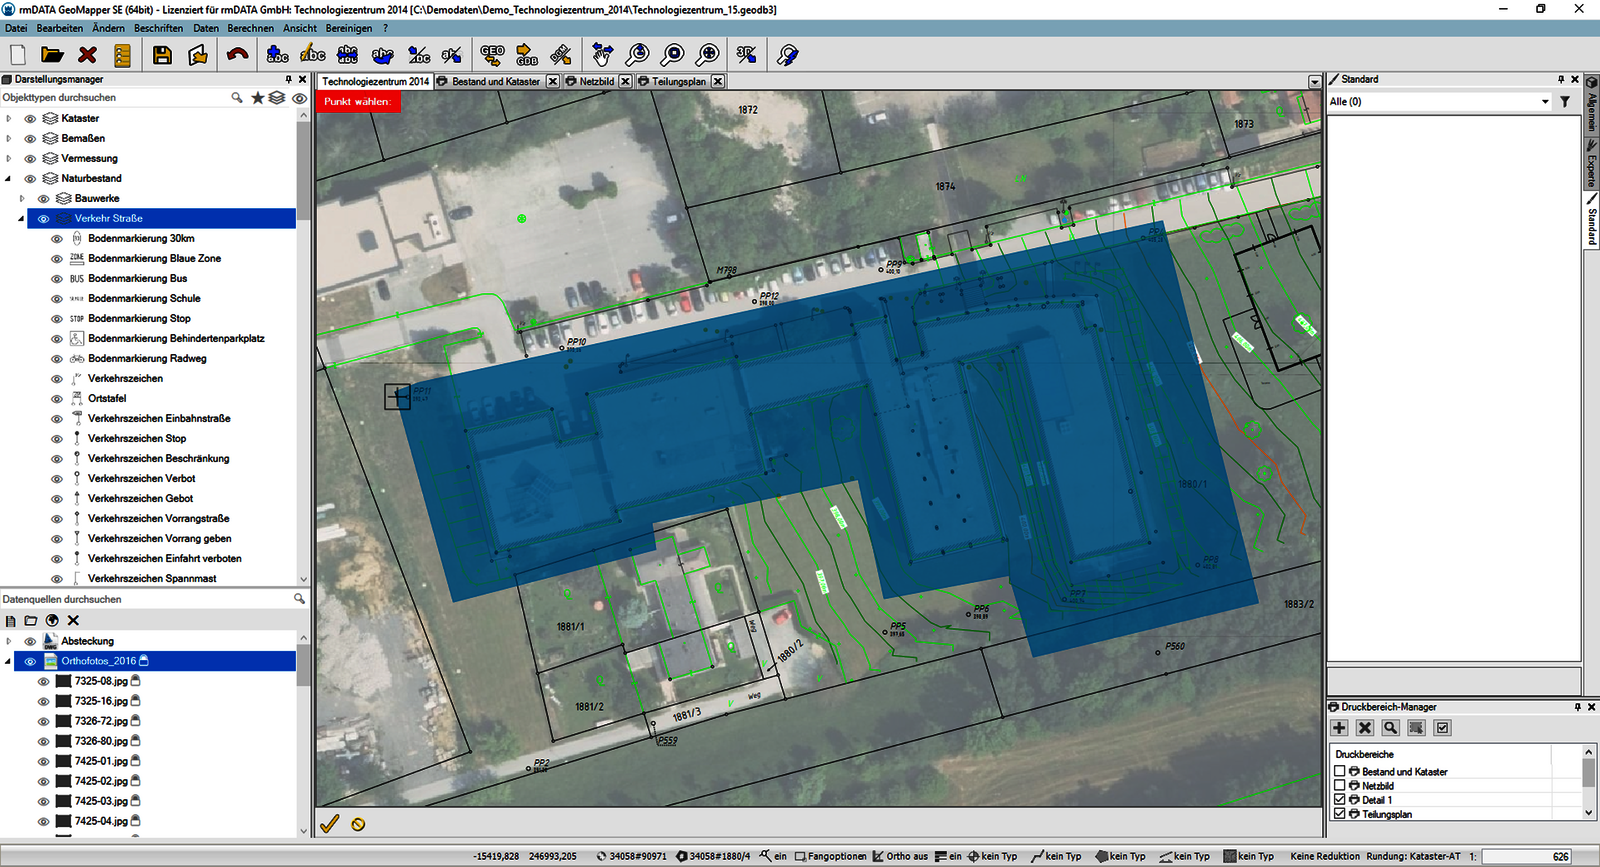
Task: Click the Ortho aus status bar button
Action: point(900,856)
